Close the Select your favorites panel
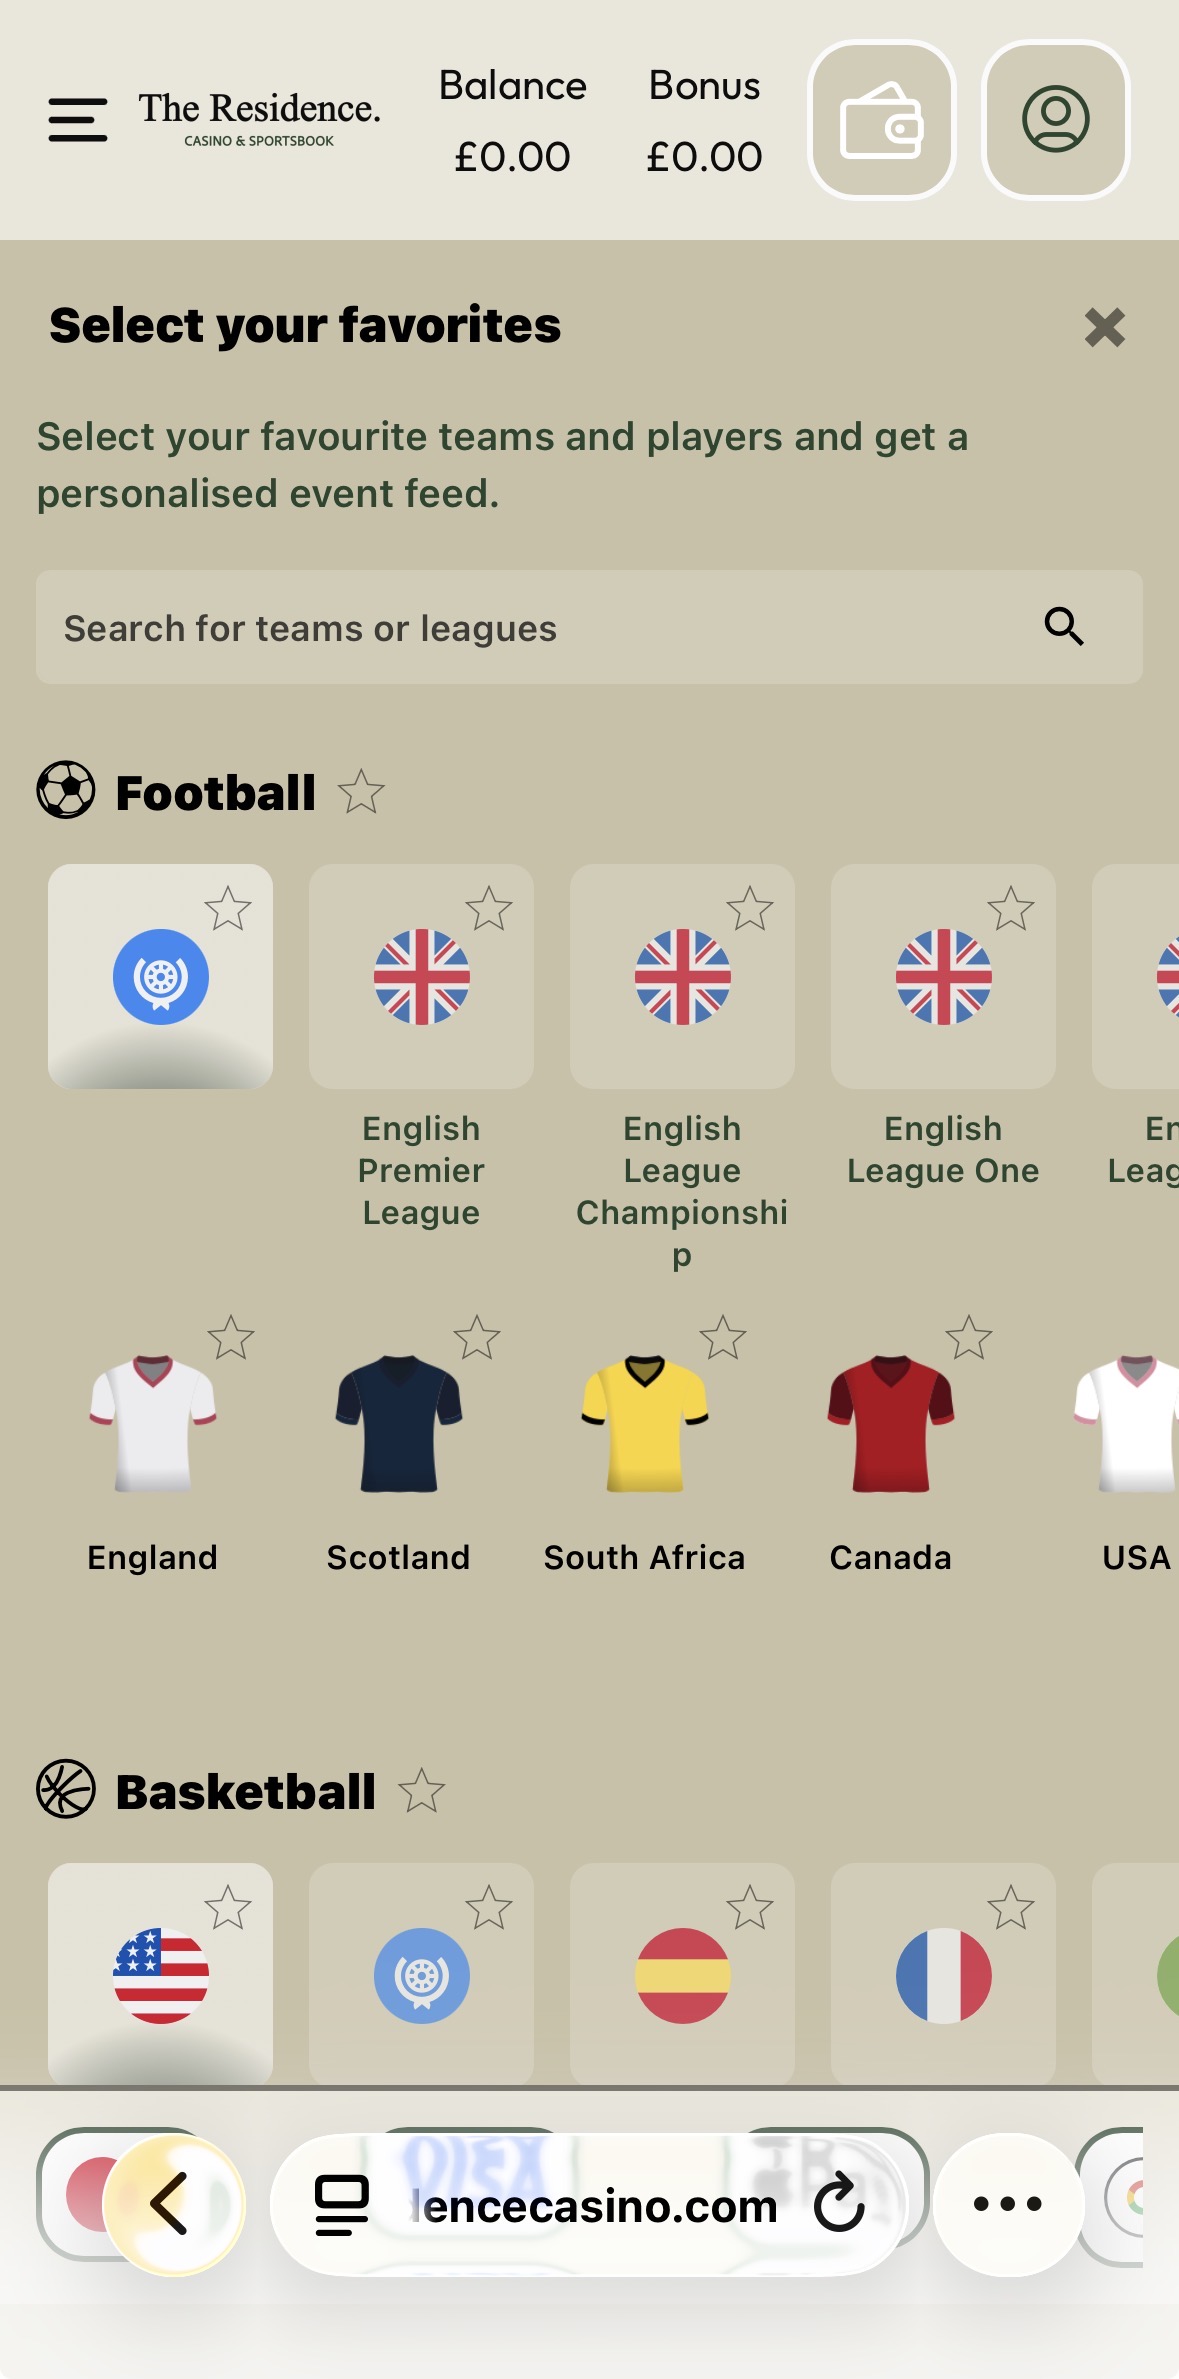The height and width of the screenshot is (2379, 1179). pos(1105,327)
